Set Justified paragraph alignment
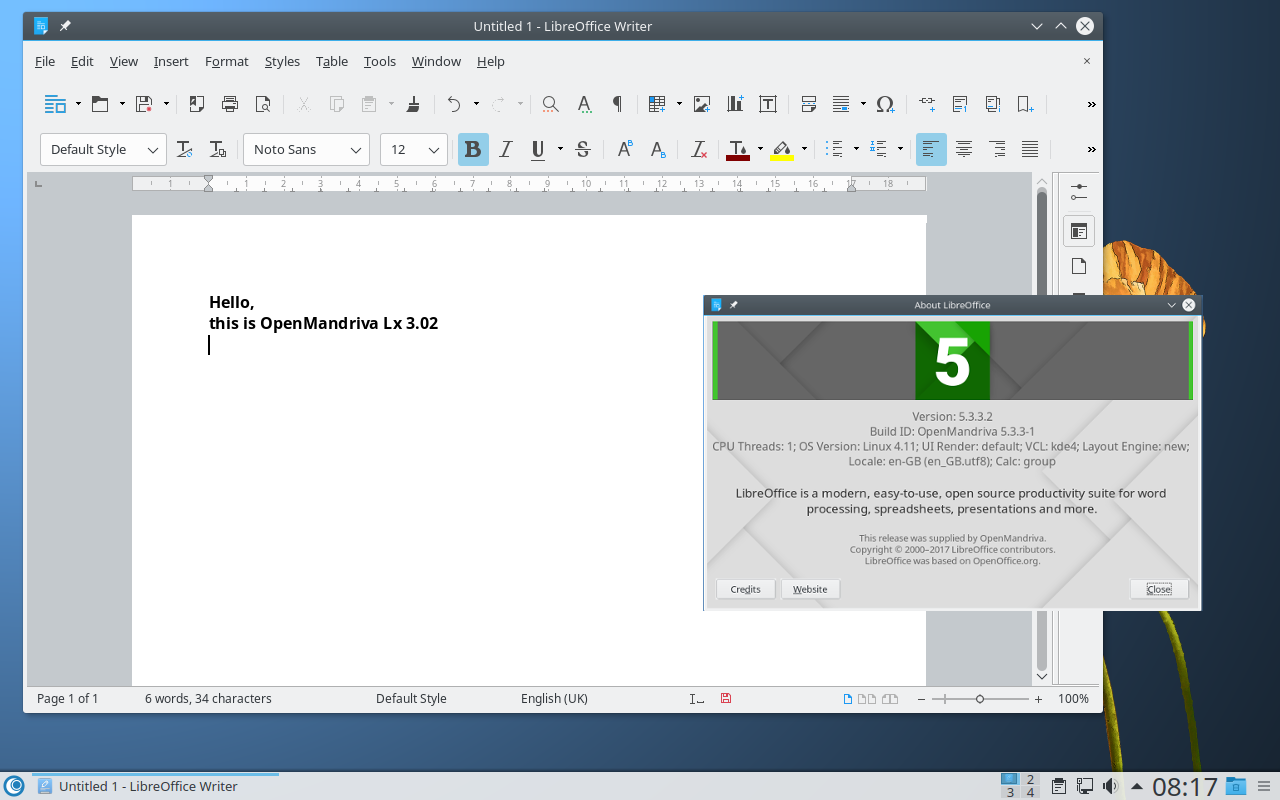 1030,149
